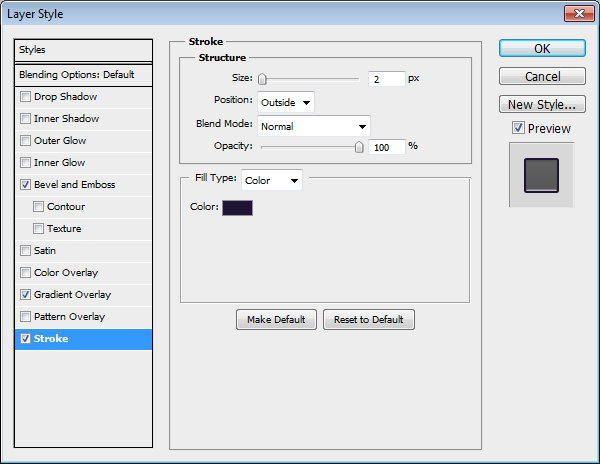This screenshot has height=464, width=600.
Task: Select the Inner Glow label
Action: click(x=59, y=163)
